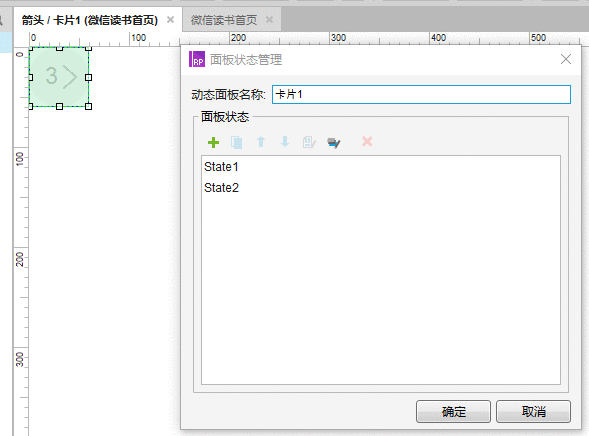
Task: Cancel the dialog with 取消
Action: point(533,412)
